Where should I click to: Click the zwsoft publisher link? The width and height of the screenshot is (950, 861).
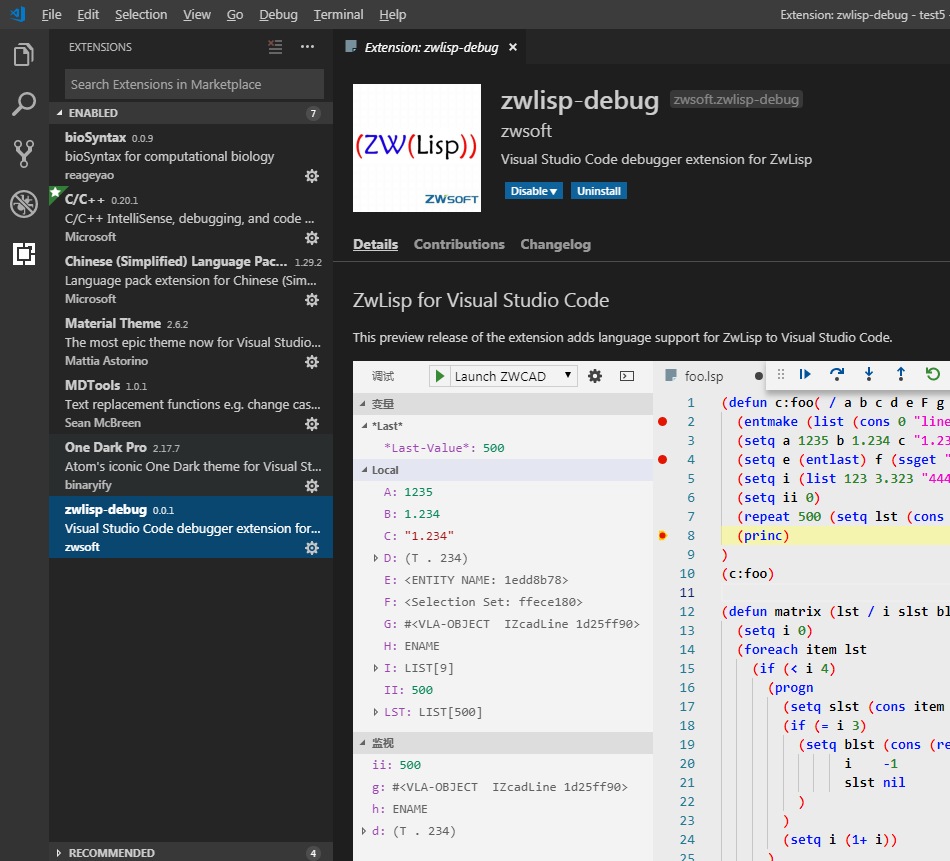[526, 131]
